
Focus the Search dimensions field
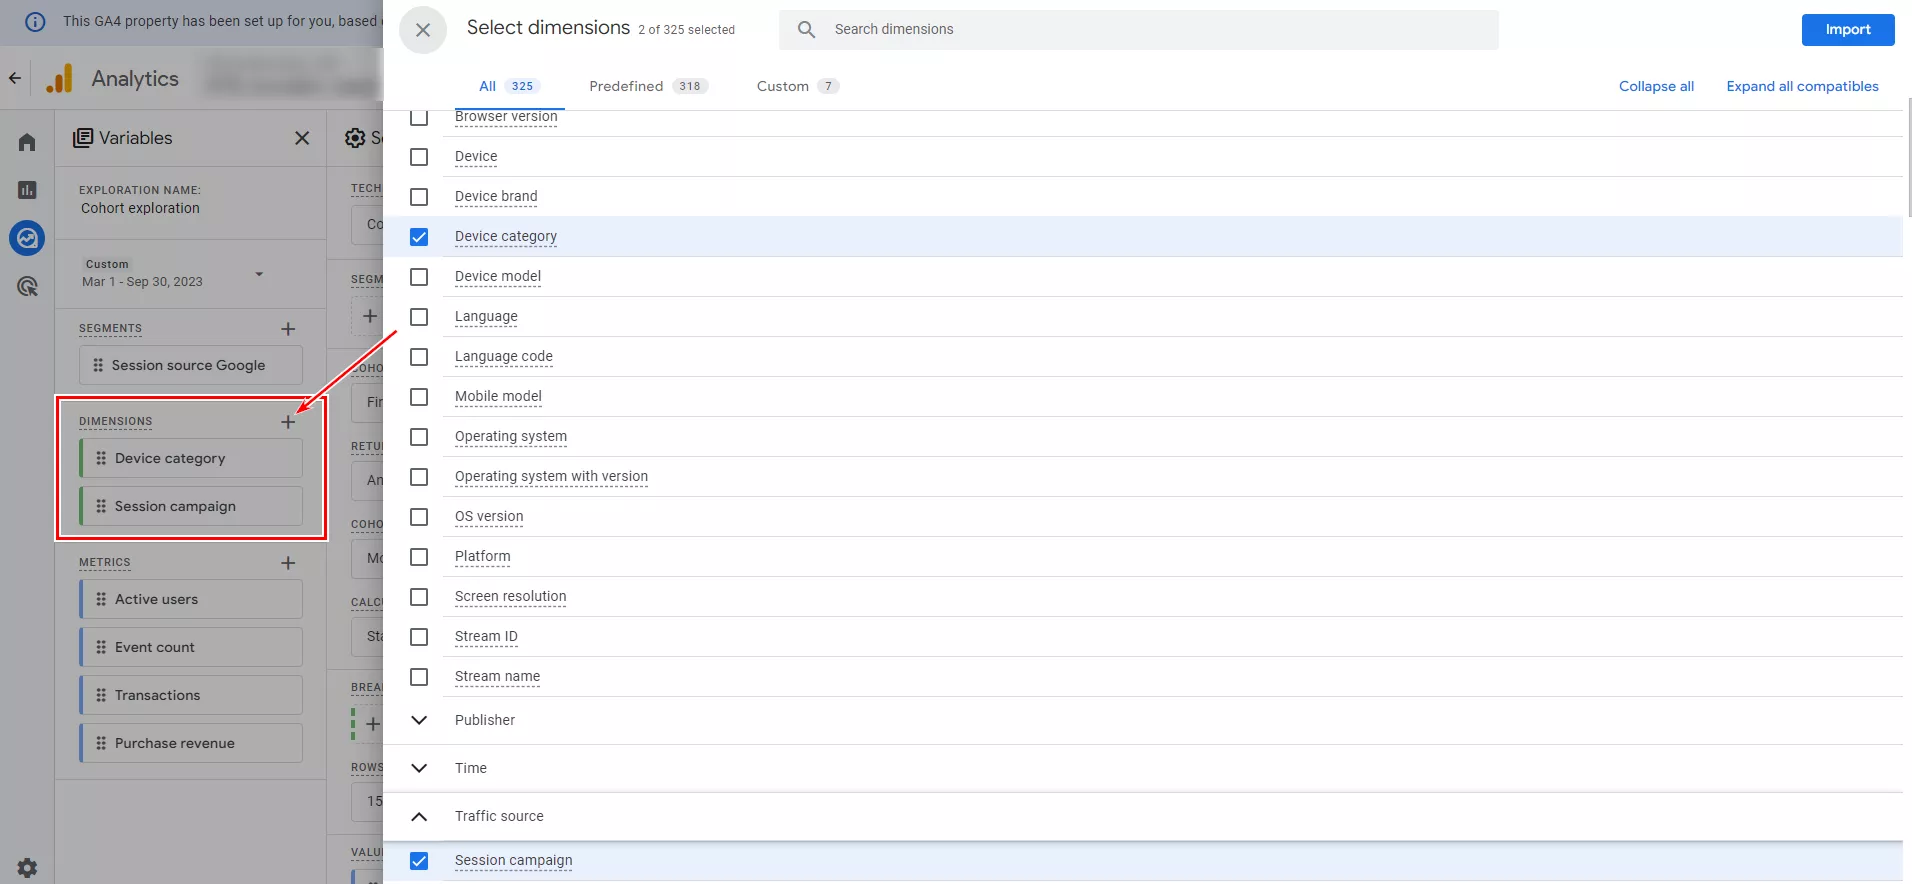(1139, 30)
